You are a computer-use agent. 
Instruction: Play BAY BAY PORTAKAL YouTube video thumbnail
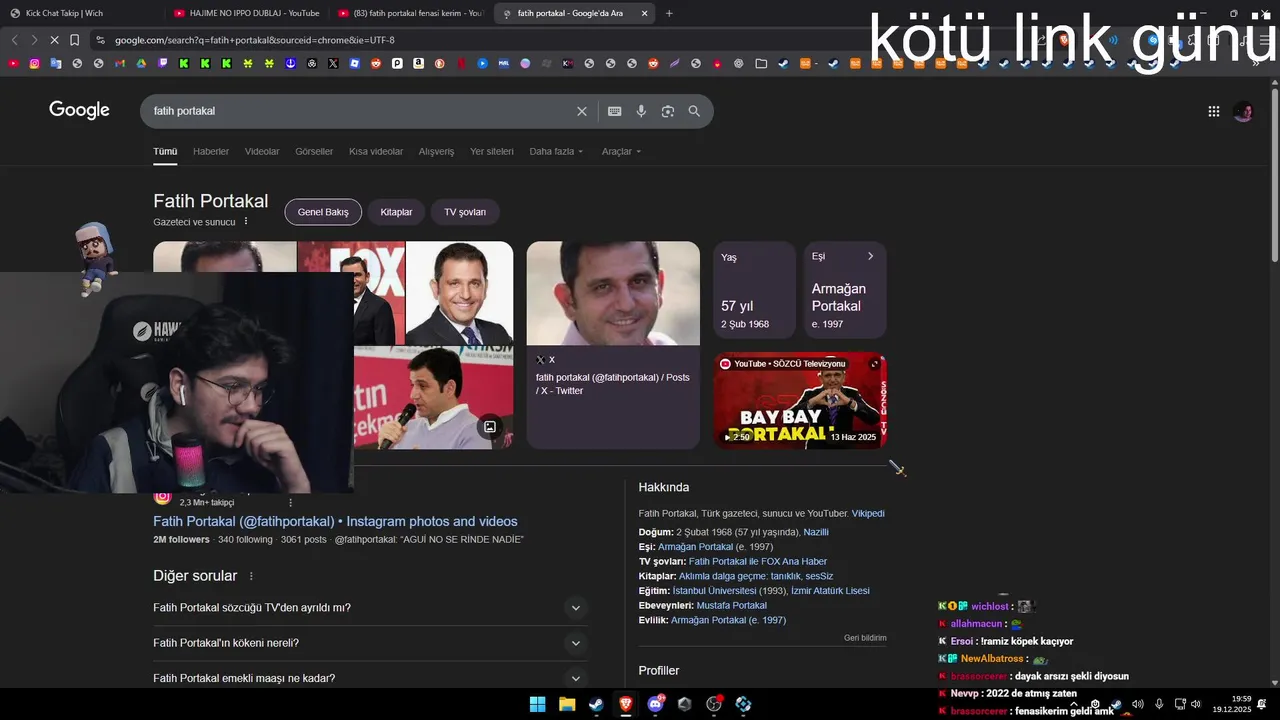(x=800, y=400)
